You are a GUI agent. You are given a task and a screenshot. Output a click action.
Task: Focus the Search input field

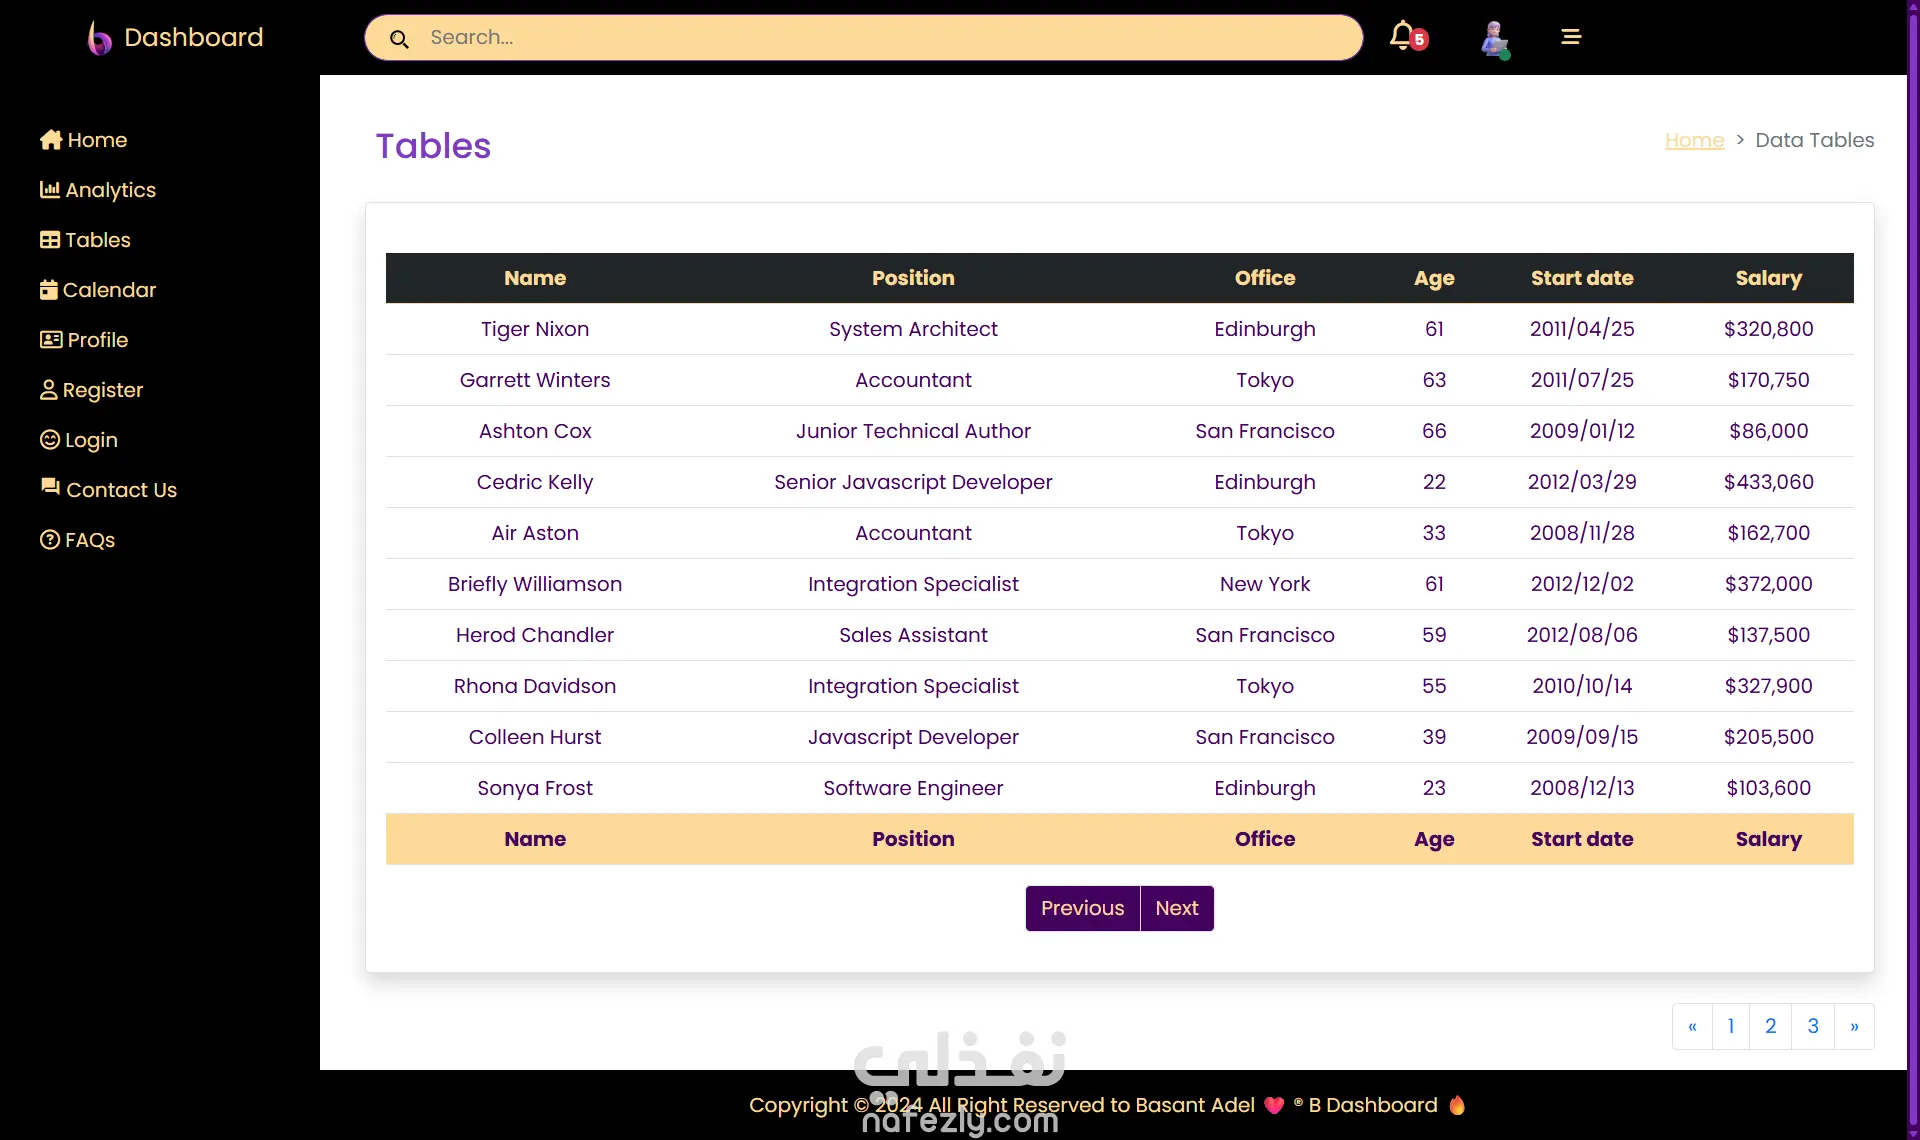[880, 38]
